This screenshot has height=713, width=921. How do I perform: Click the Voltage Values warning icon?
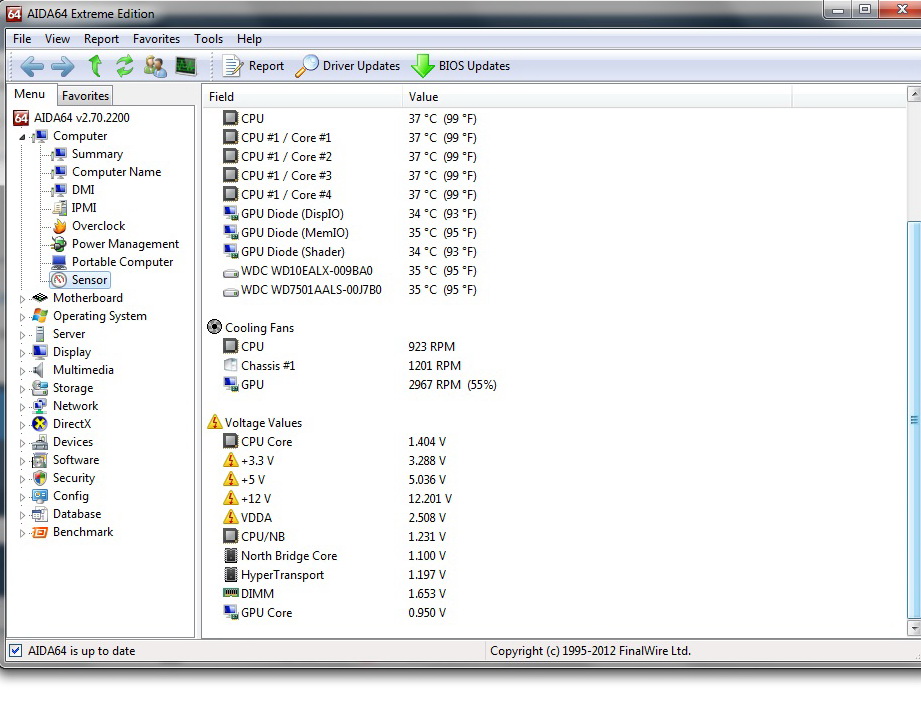(x=214, y=422)
